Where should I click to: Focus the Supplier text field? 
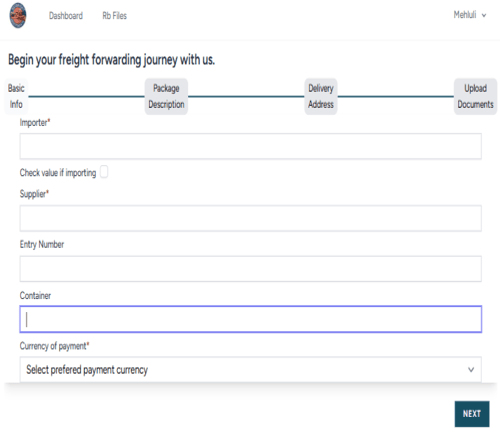pyautogui.click(x=250, y=218)
